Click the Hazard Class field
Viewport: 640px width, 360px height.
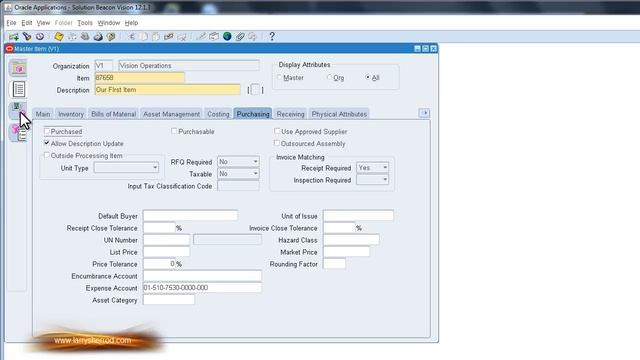[x=351, y=240]
